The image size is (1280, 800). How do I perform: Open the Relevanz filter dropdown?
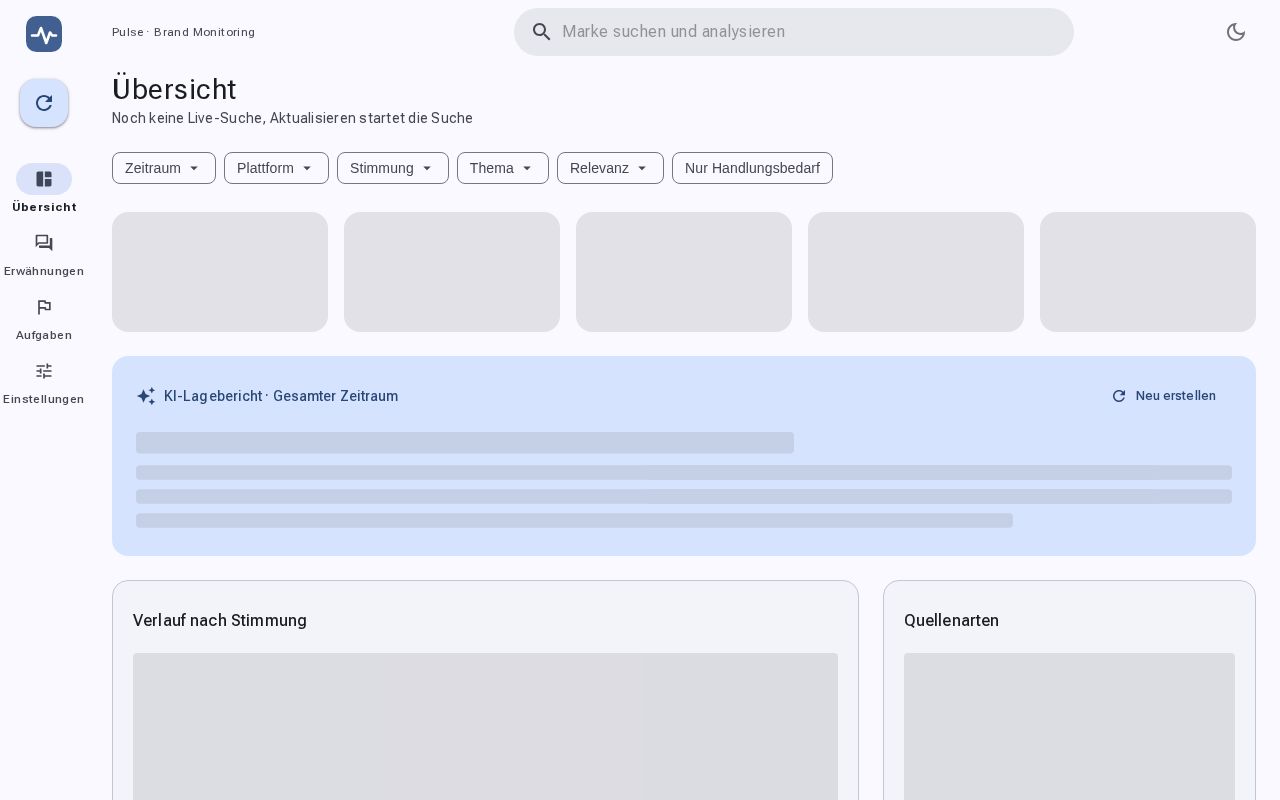pos(610,168)
